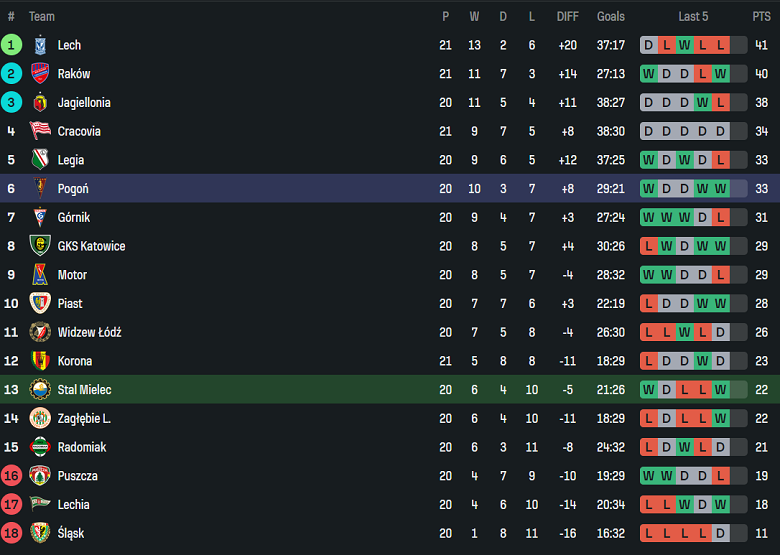This screenshot has height=555, width=780.
Task: Open the Radomiak team name link
Action: [x=82, y=447]
